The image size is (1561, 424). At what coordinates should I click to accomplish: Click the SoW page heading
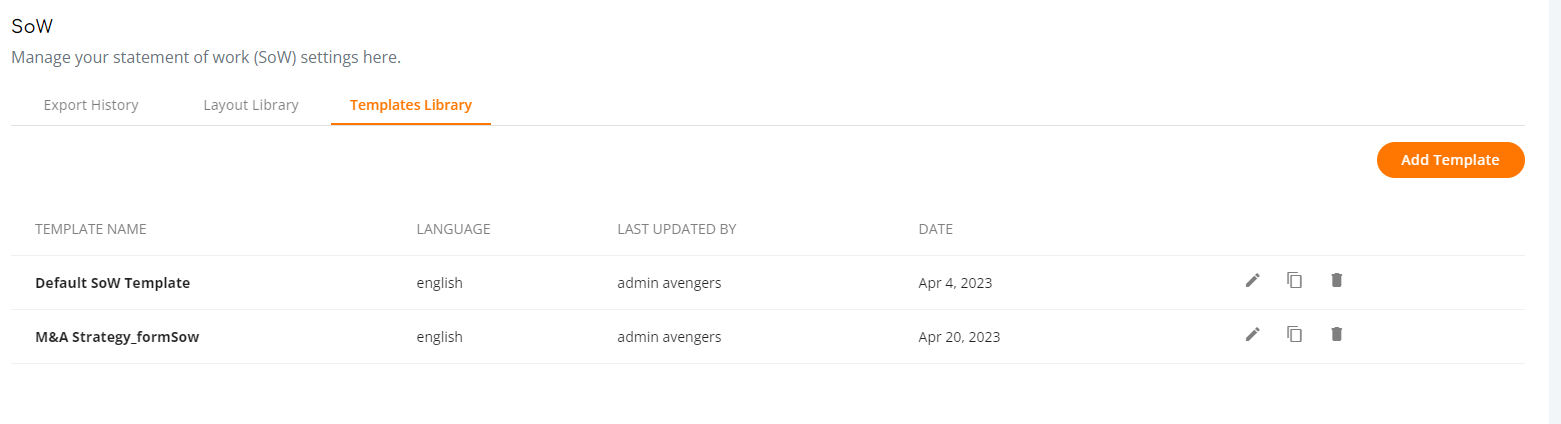pyautogui.click(x=32, y=27)
